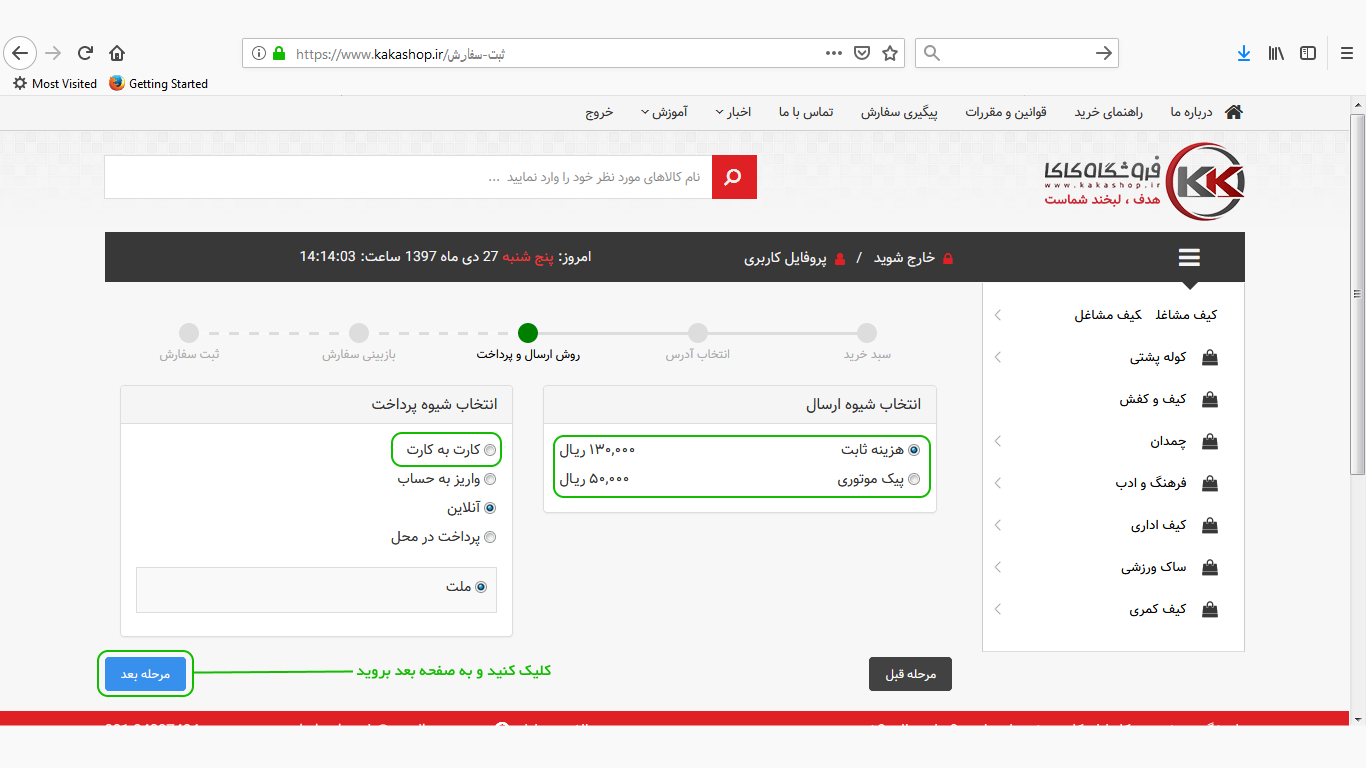
Task: Click the مرحله قبل button
Action: coord(910,675)
